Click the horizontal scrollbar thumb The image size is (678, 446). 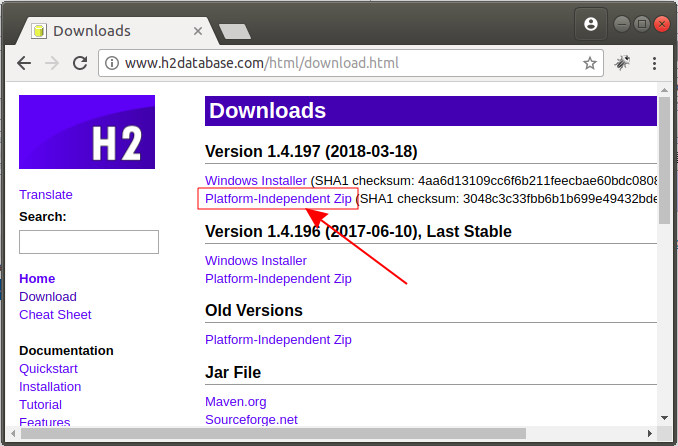coord(273,433)
